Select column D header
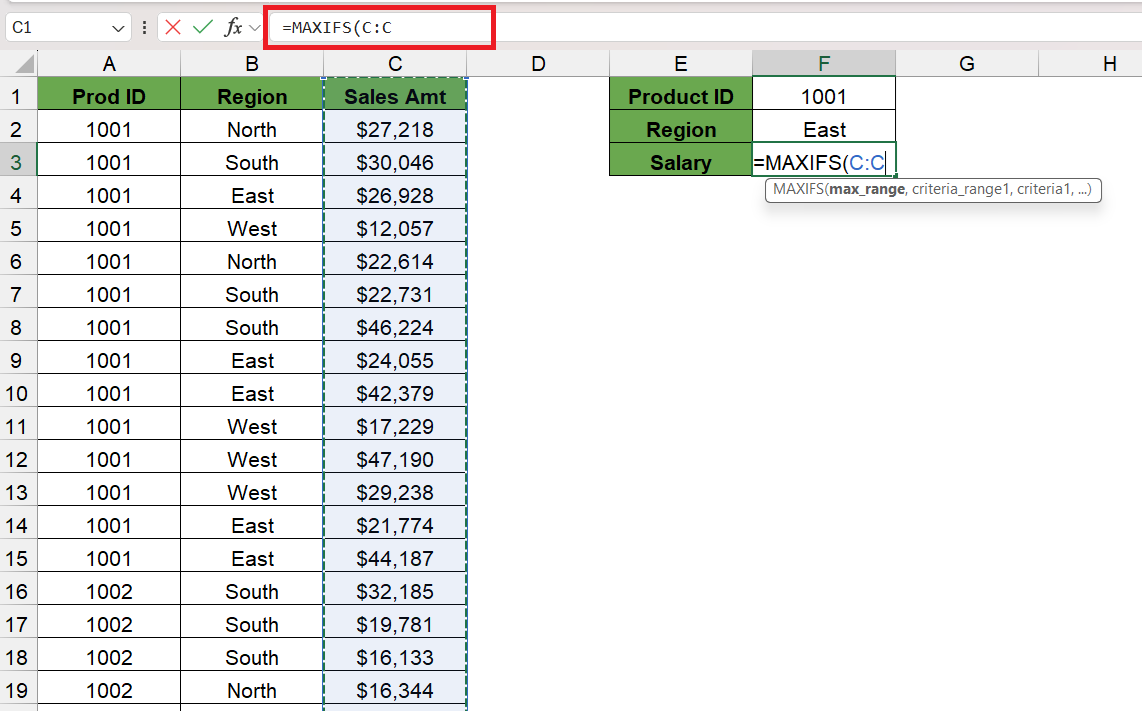The image size is (1142, 711). pos(538,64)
